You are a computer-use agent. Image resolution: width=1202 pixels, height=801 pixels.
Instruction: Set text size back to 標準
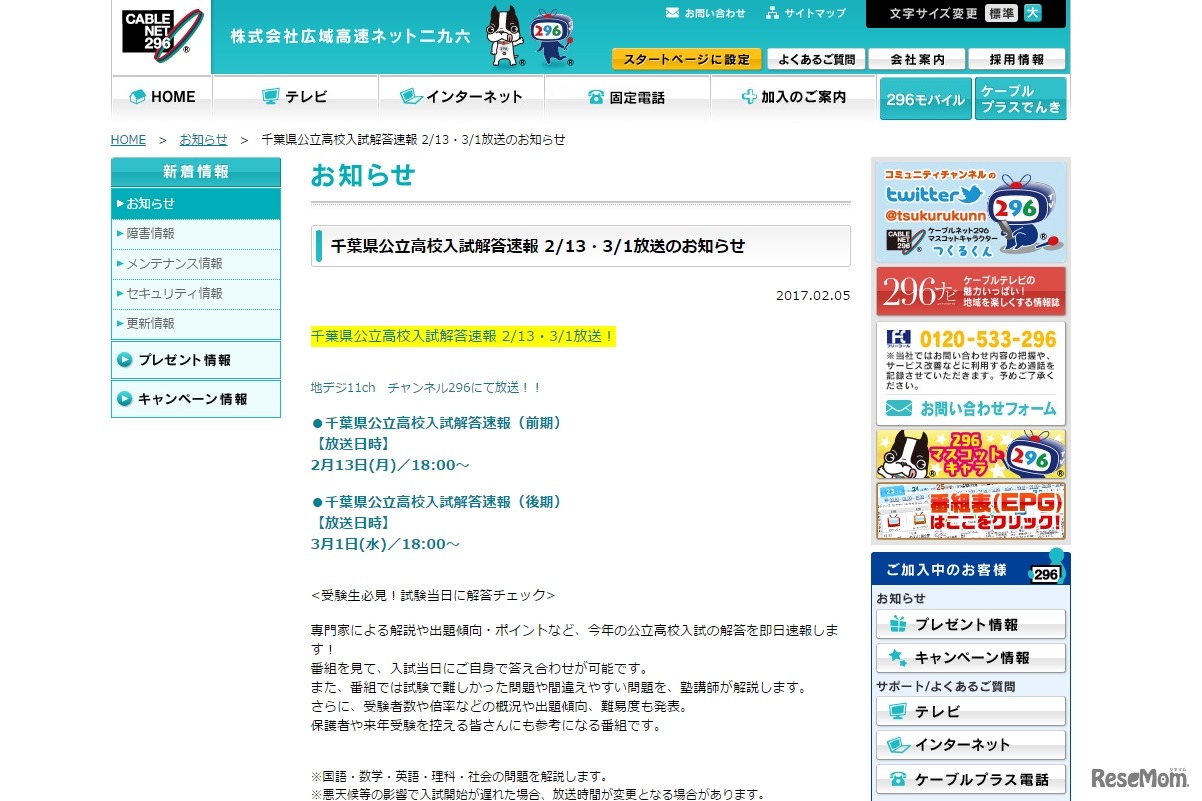click(x=1003, y=14)
